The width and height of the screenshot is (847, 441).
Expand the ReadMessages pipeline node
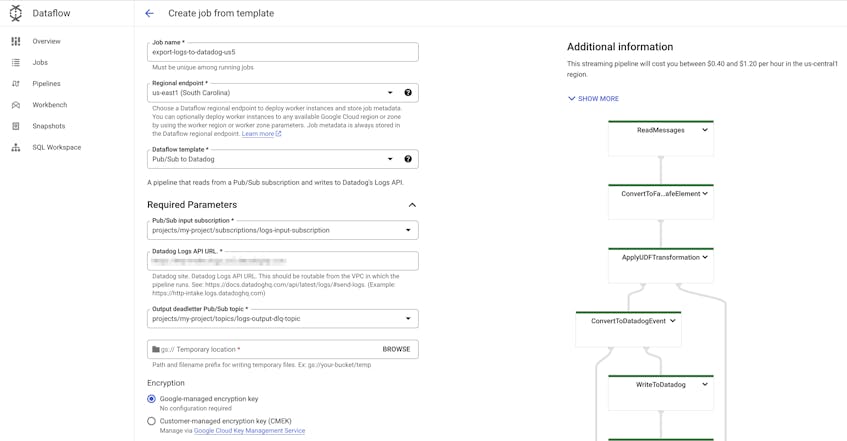tap(705, 130)
